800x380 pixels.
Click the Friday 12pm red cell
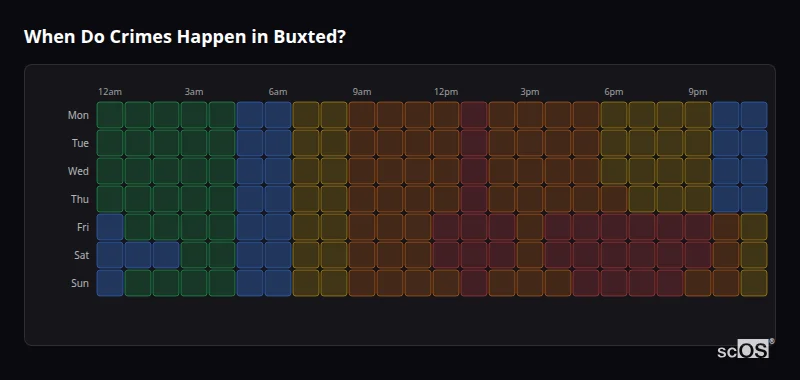coord(446,227)
